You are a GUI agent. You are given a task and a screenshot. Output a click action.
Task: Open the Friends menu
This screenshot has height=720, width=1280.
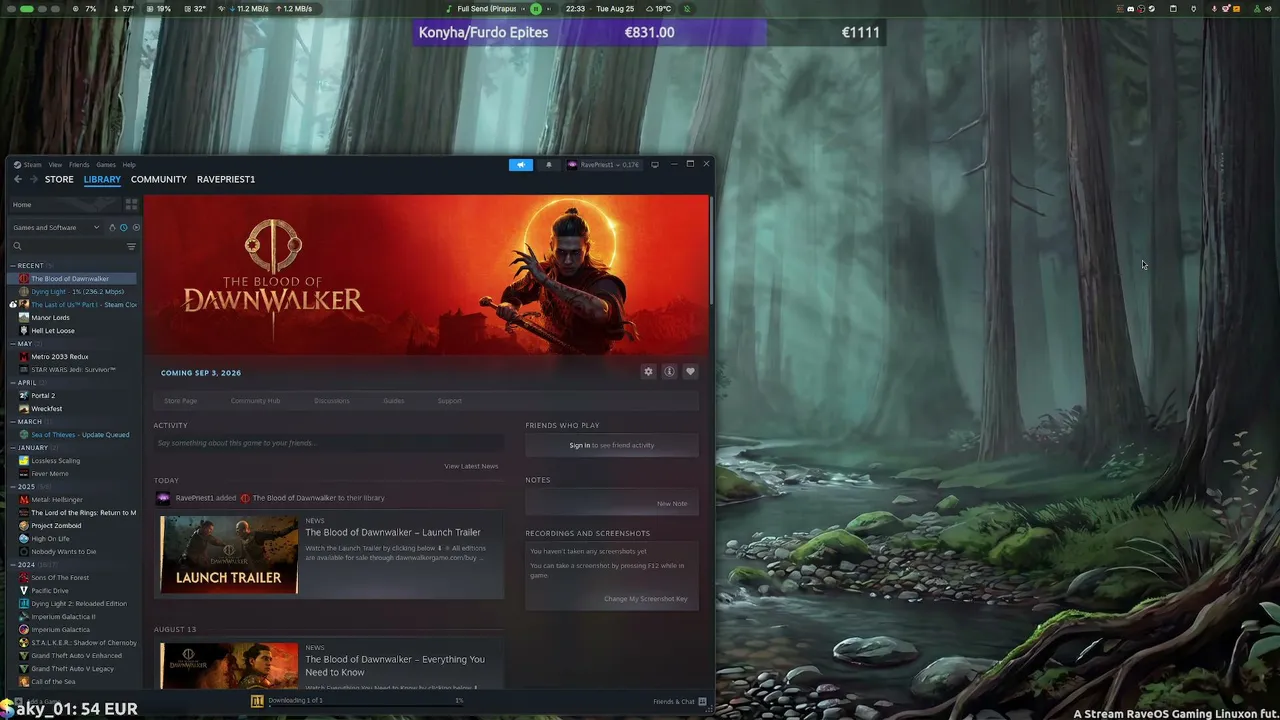pos(79,165)
